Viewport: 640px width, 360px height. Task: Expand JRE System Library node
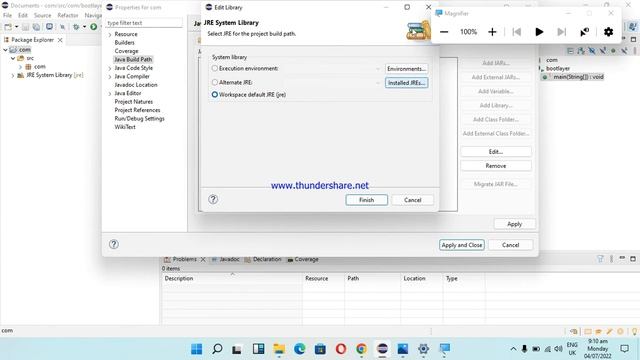[x=13, y=76]
